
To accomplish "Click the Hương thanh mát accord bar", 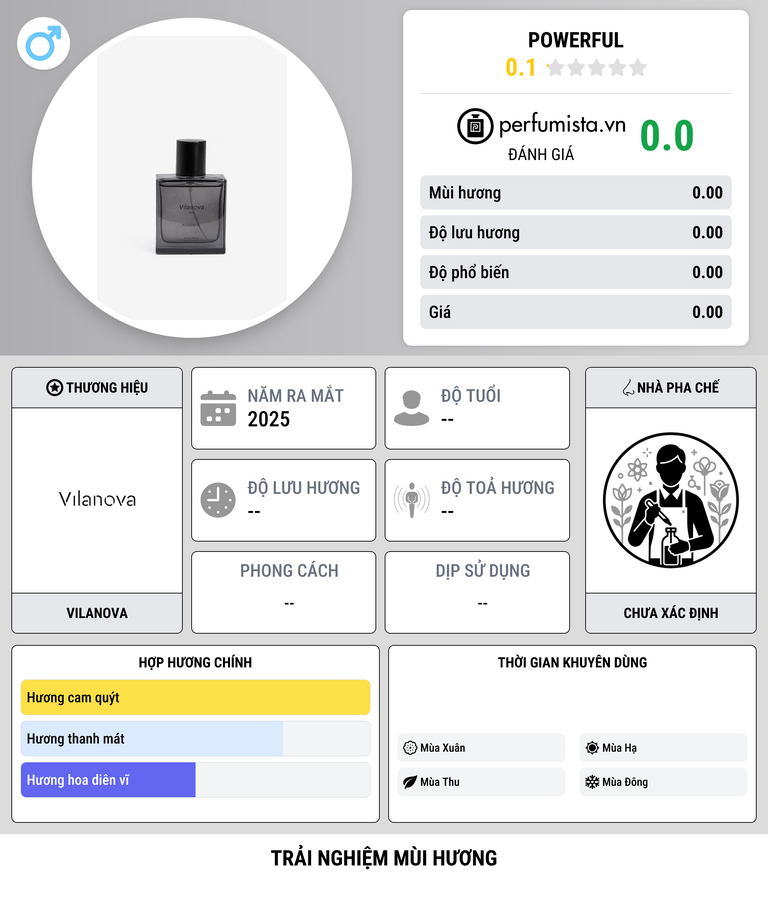I will 196,738.
